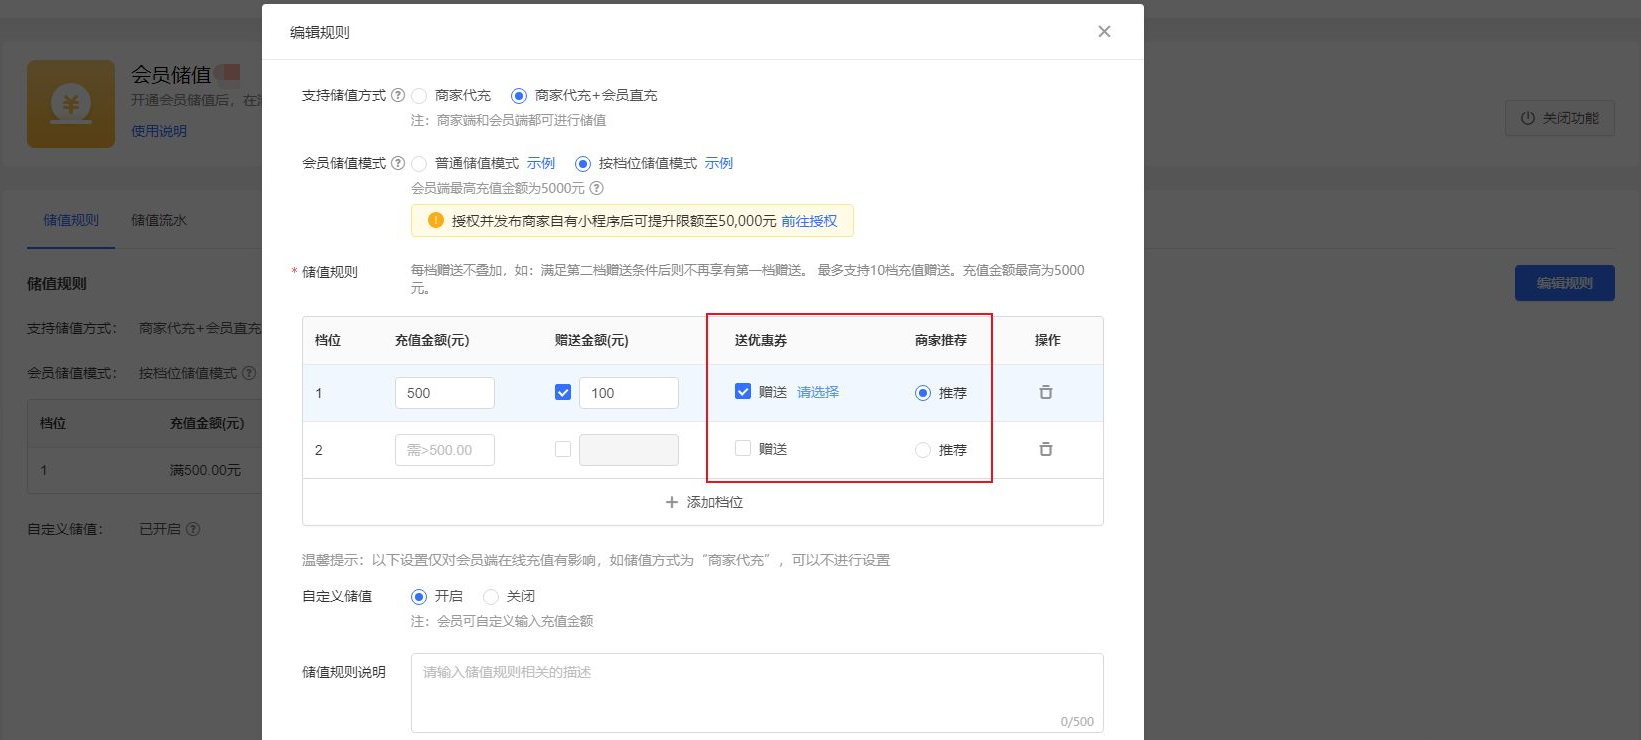Delete tier 2 row with trash icon

coord(1046,449)
